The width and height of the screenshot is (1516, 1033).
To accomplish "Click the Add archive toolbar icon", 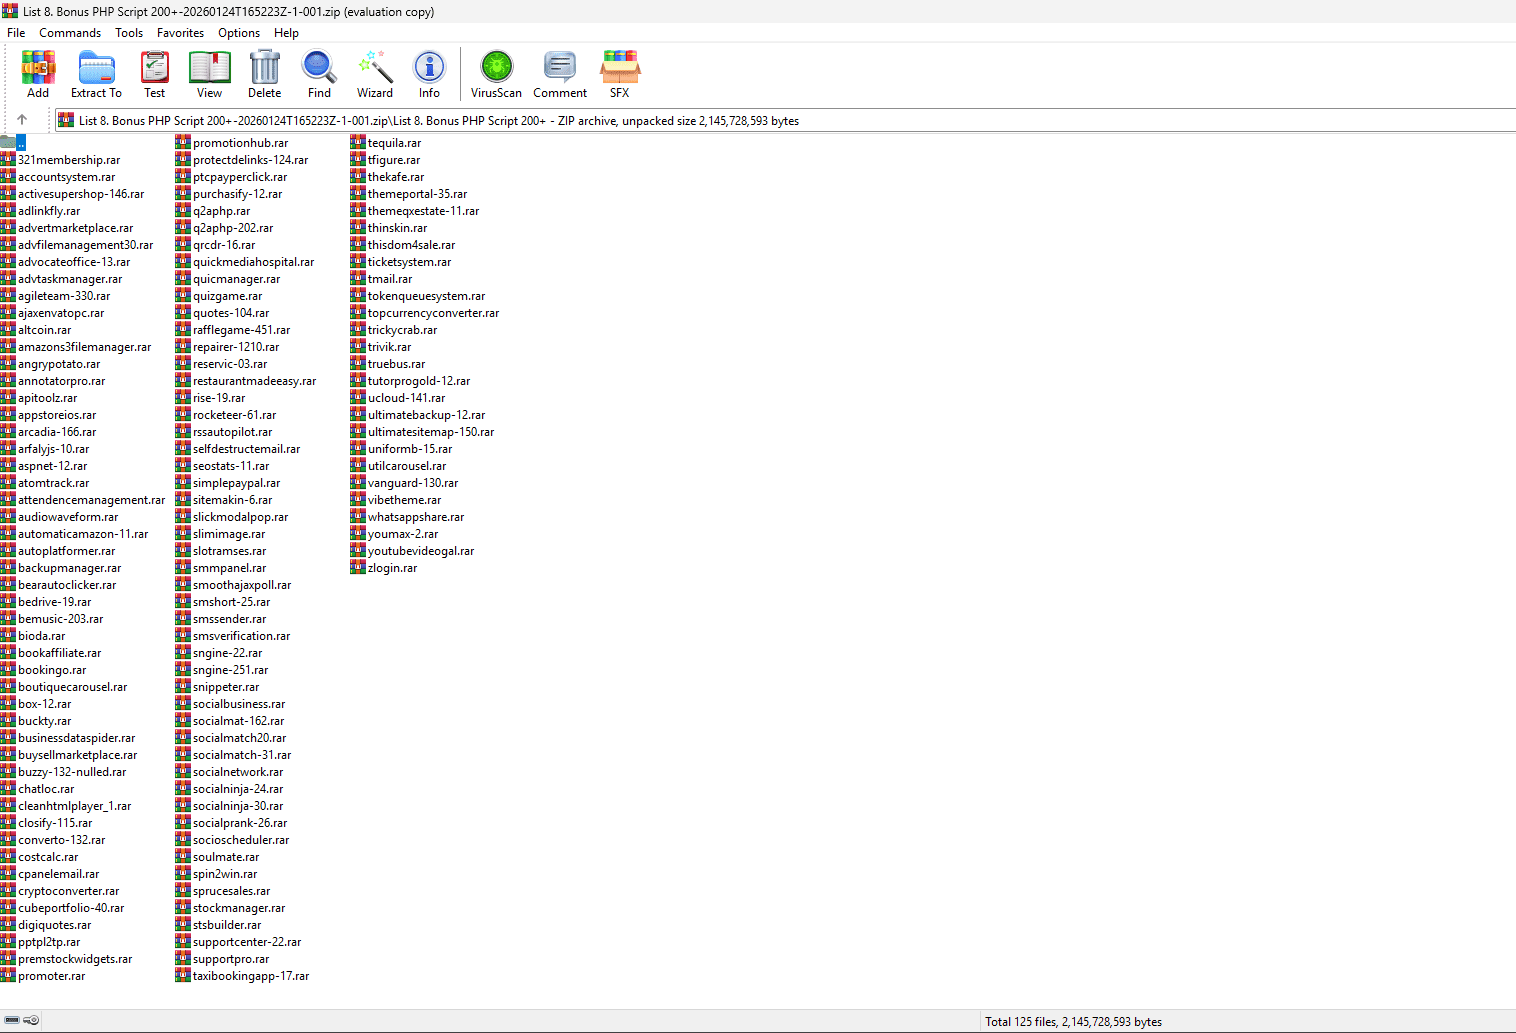I will click(38, 74).
